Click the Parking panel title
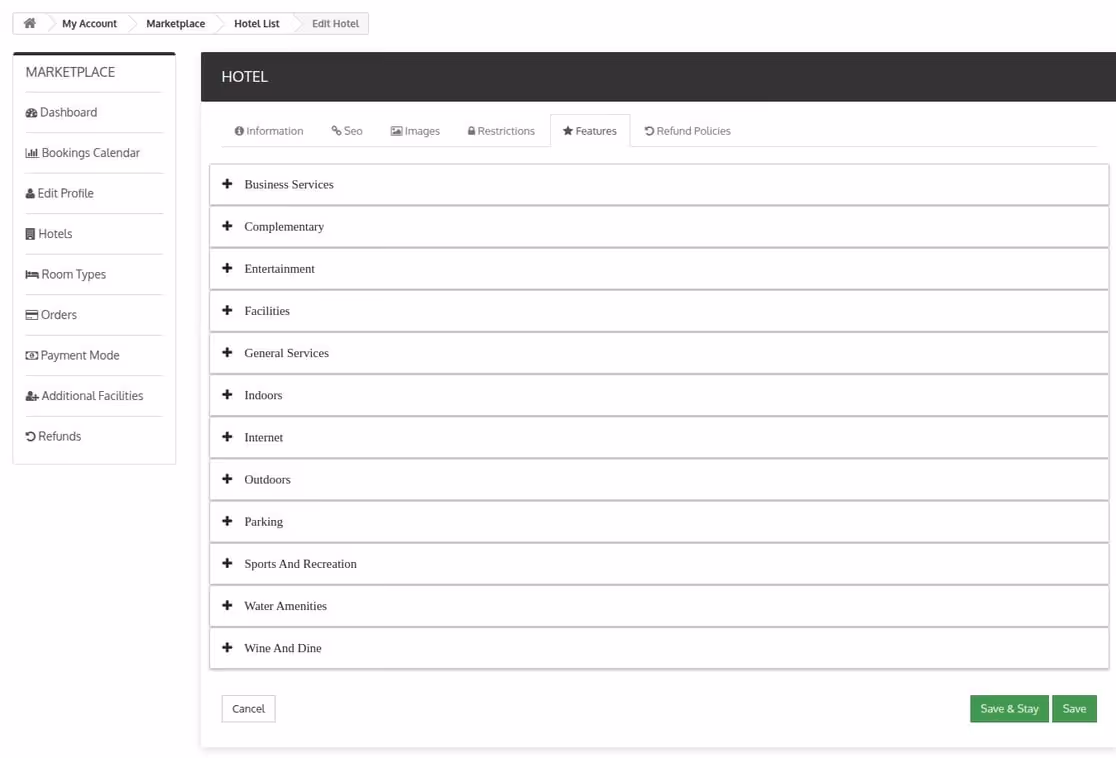Screen dimensions: 1116x758 tap(264, 522)
